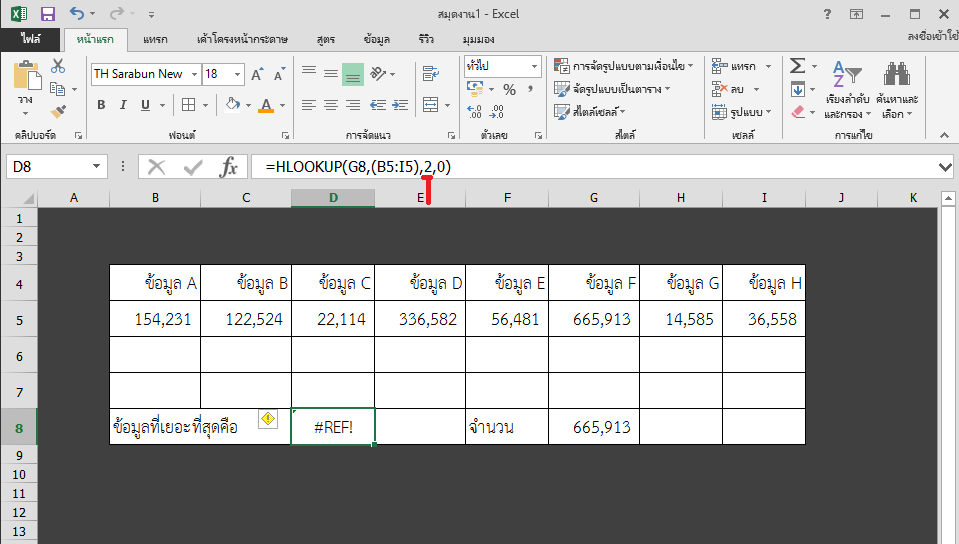Save the workbook using the floppy disk icon
Viewport: 959px width, 544px height.
point(47,15)
